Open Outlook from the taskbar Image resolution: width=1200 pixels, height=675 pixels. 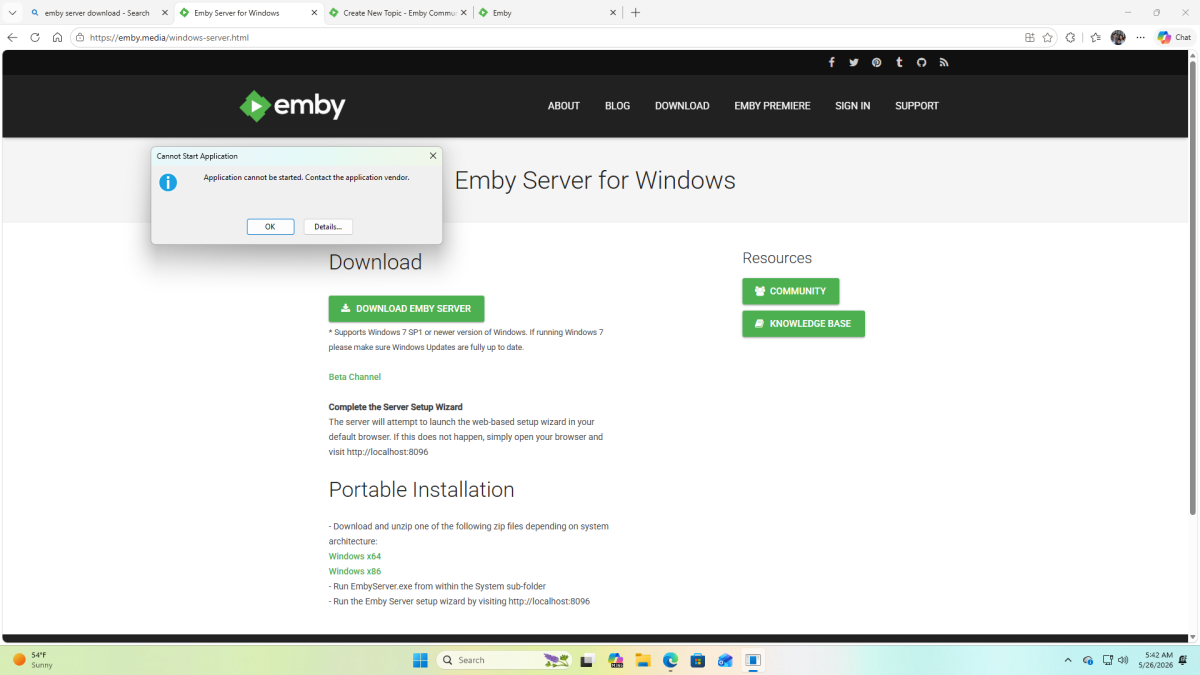[x=725, y=660]
